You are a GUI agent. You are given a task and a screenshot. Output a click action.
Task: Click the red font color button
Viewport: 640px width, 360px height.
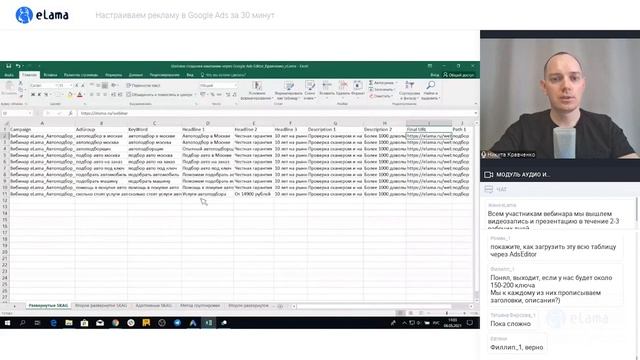click(80, 95)
